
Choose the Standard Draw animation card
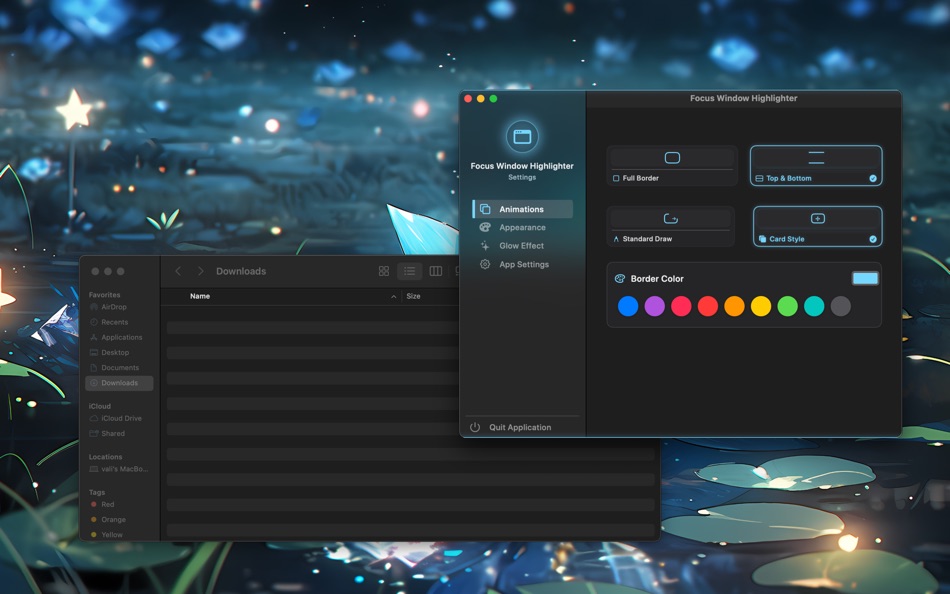pyautogui.click(x=671, y=226)
